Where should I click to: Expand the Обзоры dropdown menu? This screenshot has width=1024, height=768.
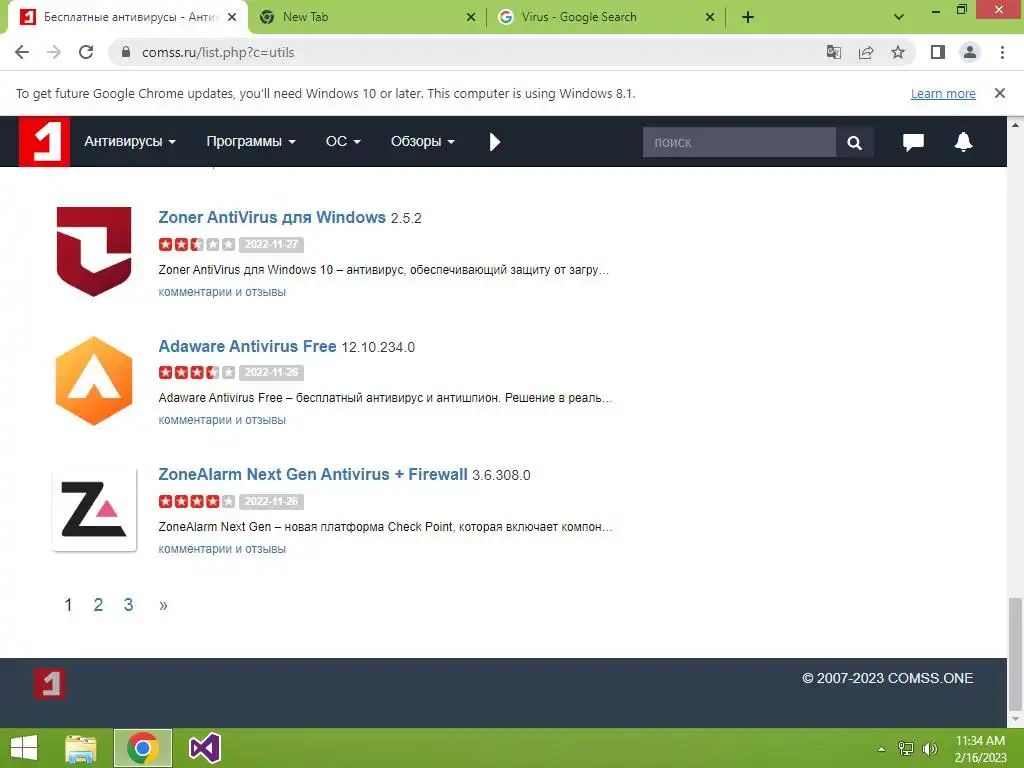pos(423,141)
